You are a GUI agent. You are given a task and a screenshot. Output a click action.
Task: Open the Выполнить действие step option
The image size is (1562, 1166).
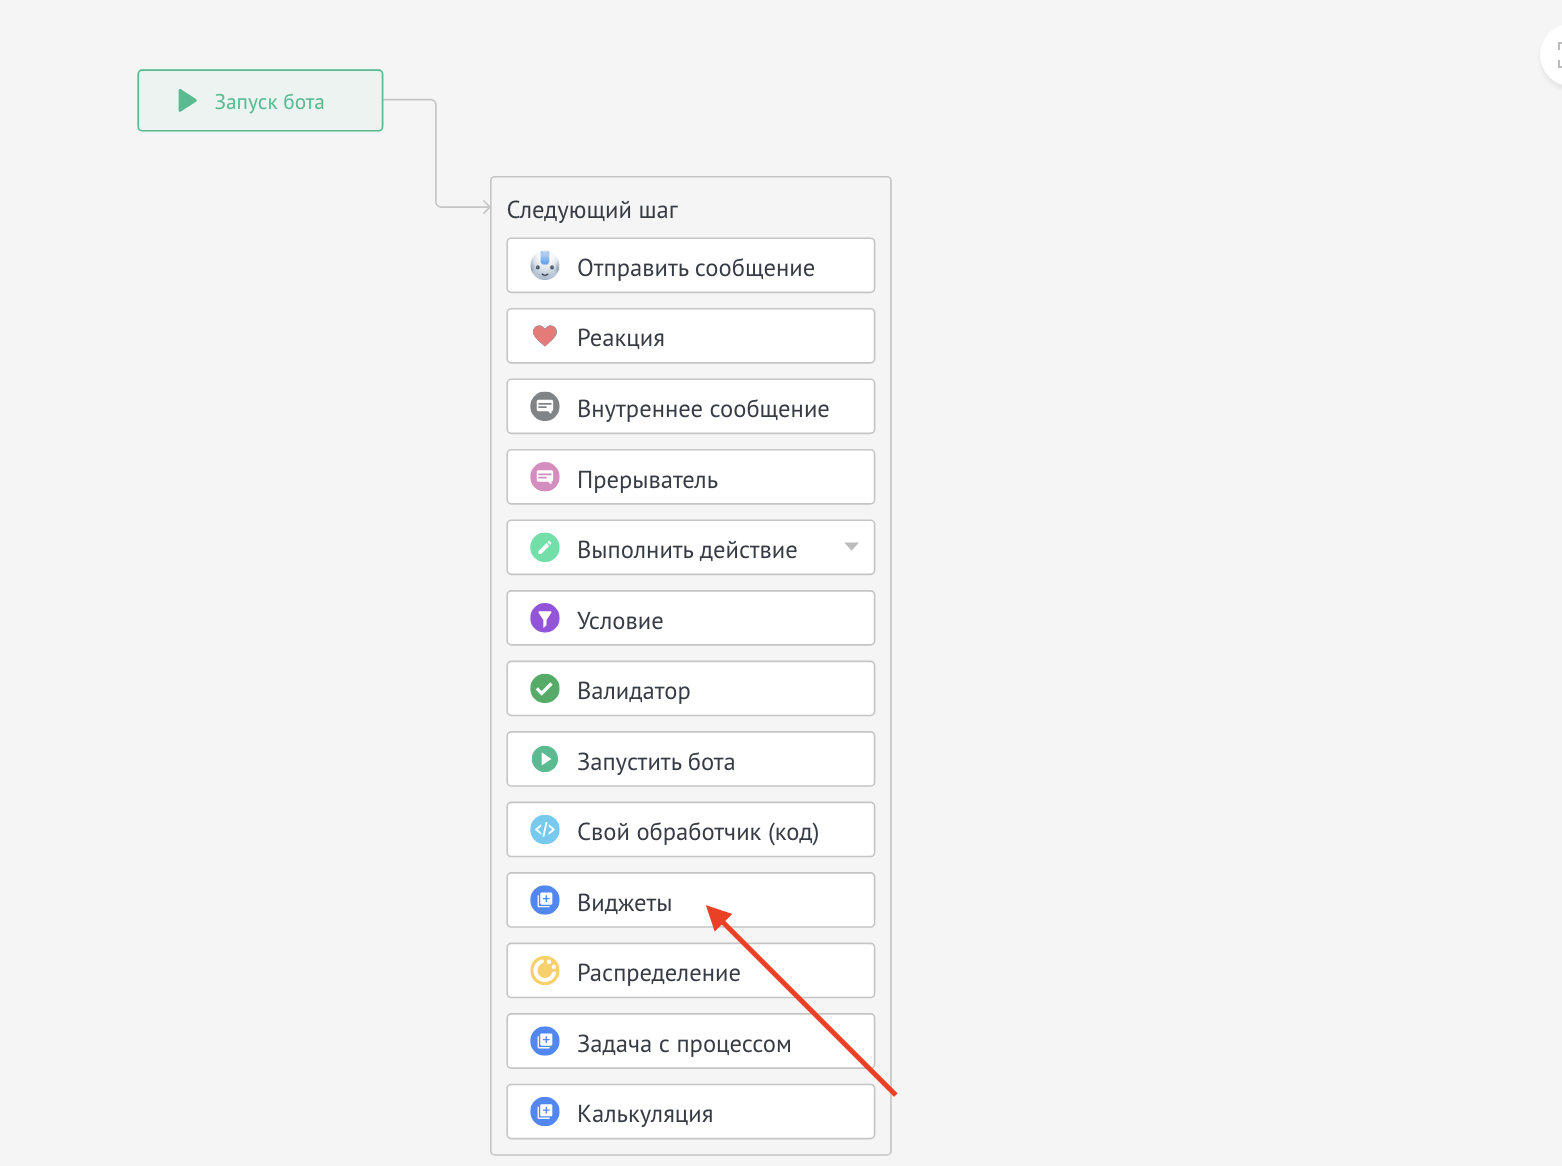(x=686, y=549)
